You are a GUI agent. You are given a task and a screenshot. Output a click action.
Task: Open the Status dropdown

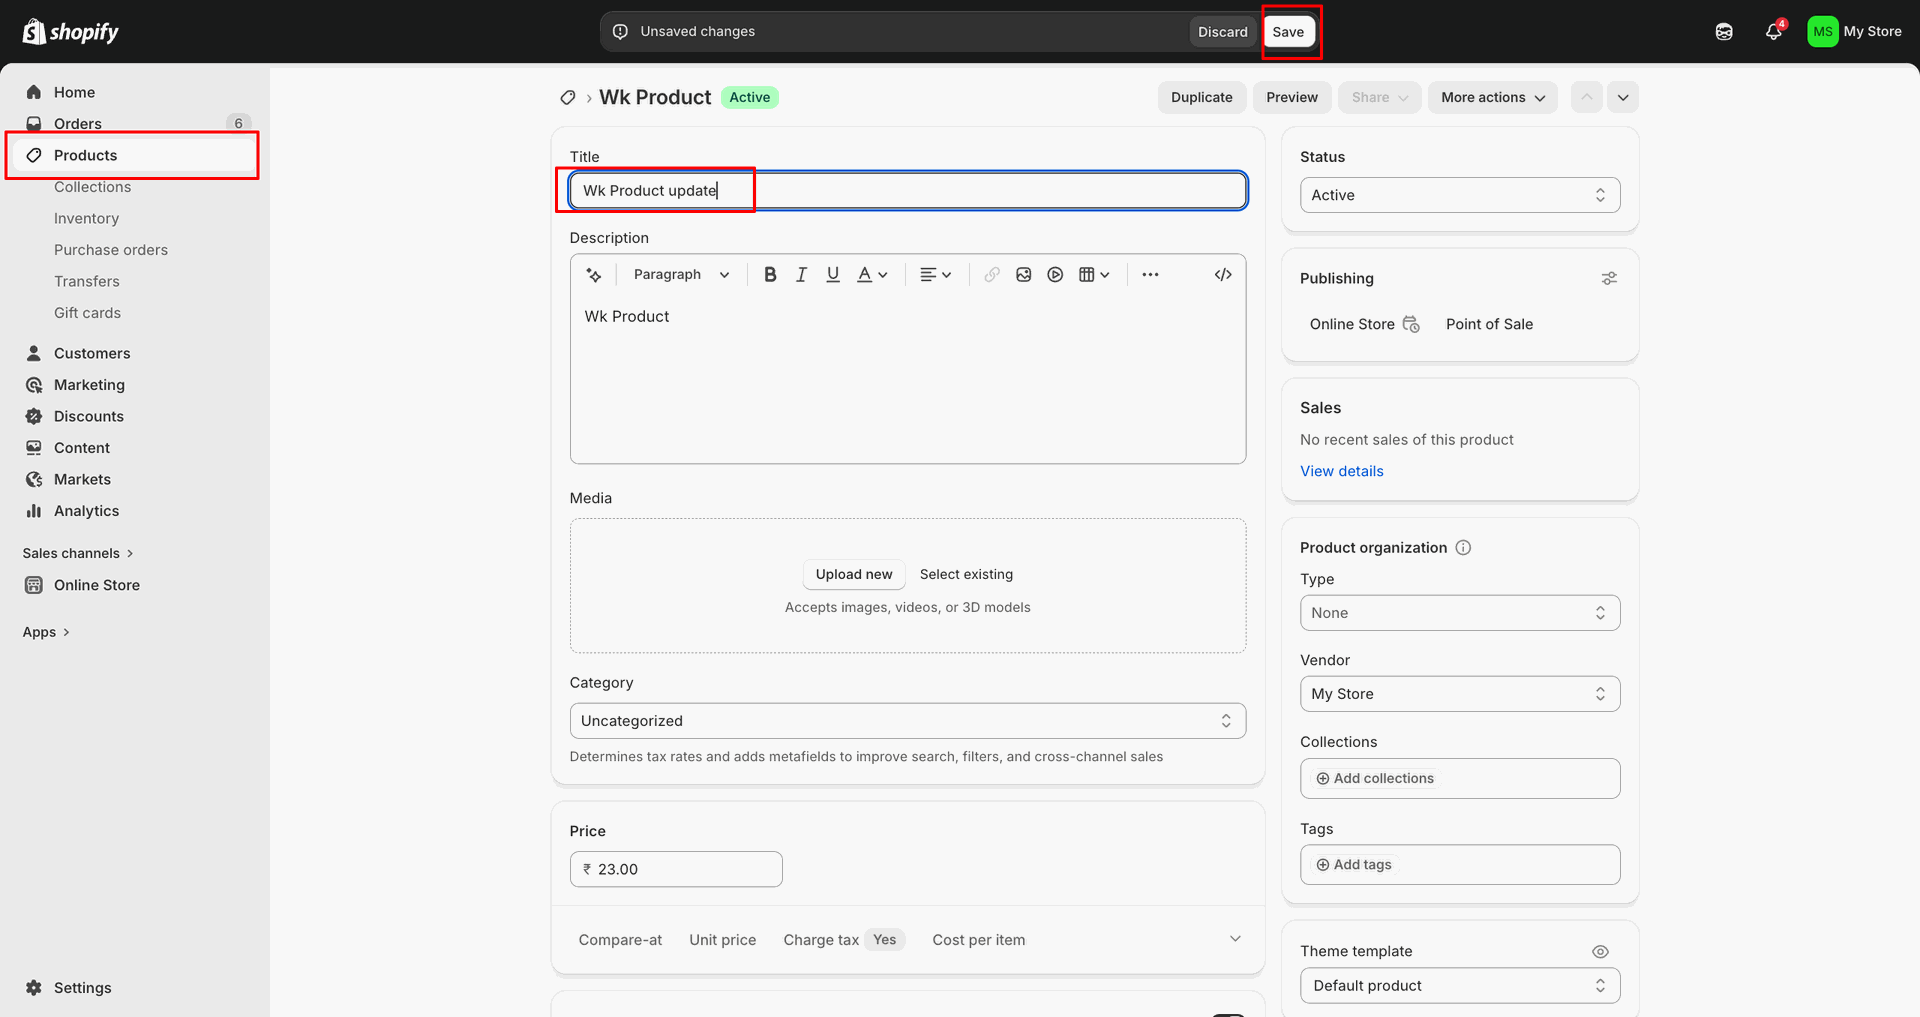(1460, 195)
